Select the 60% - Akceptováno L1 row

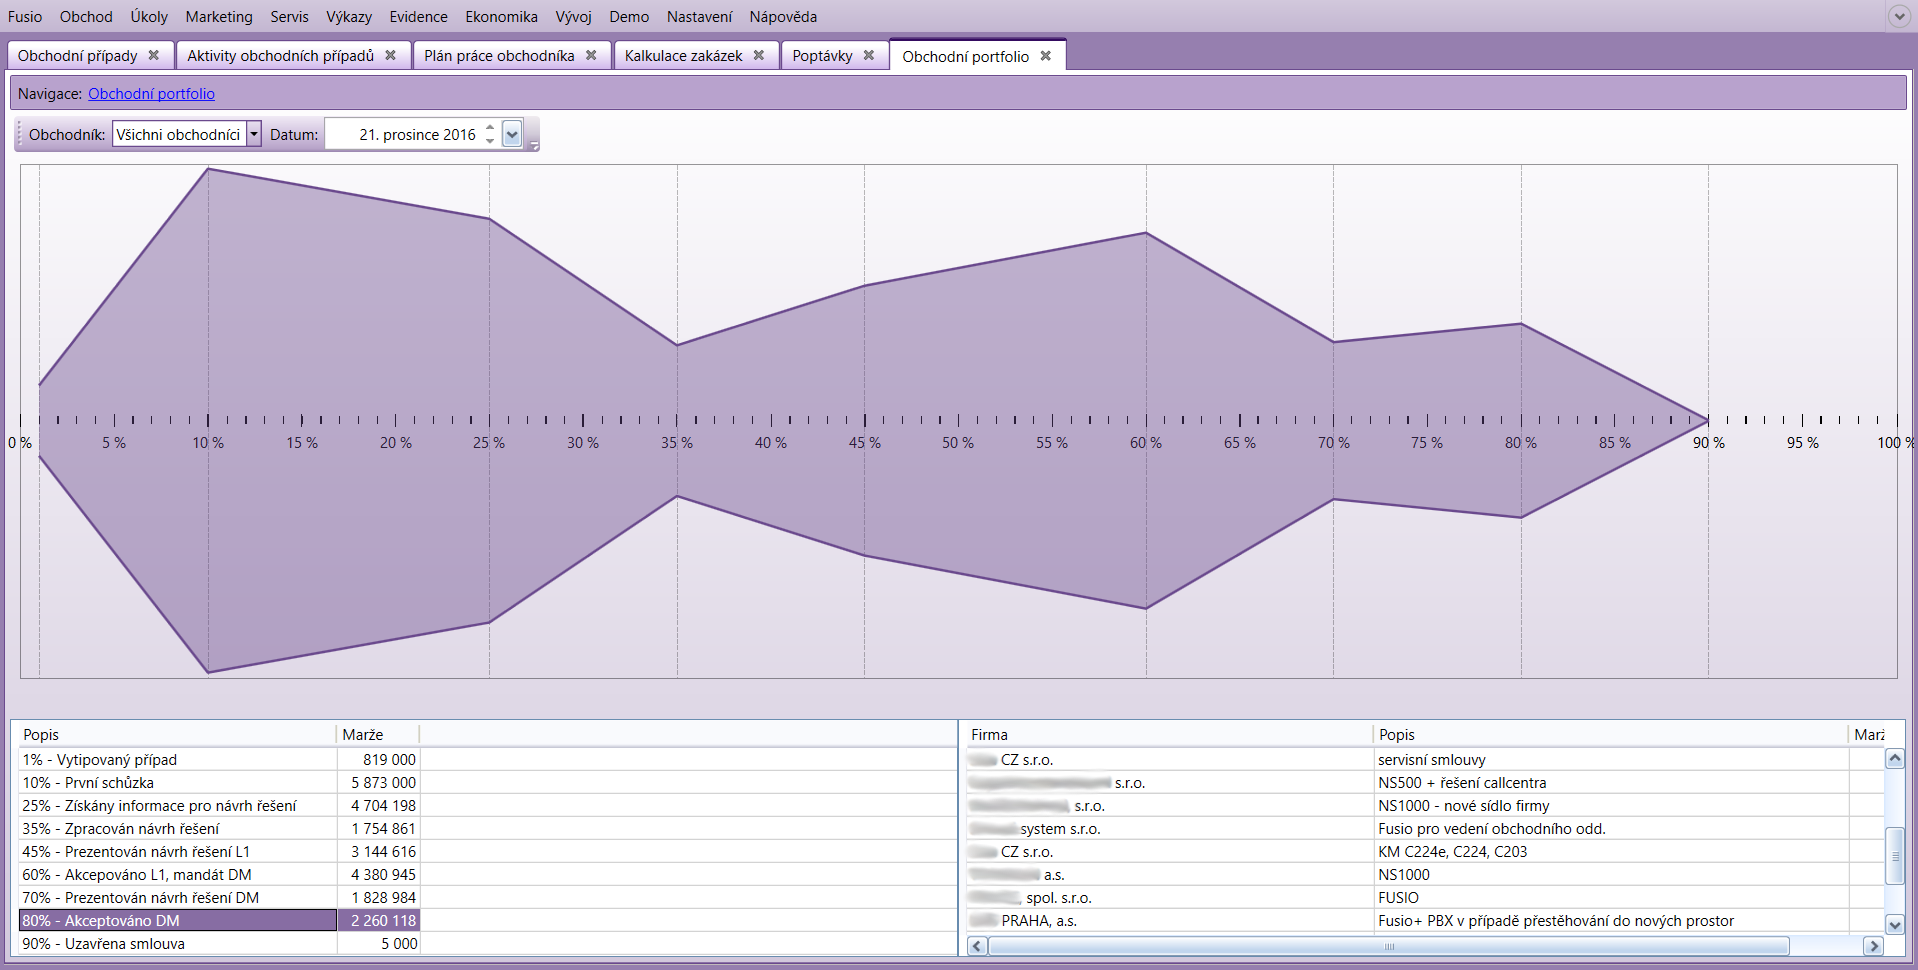point(137,875)
